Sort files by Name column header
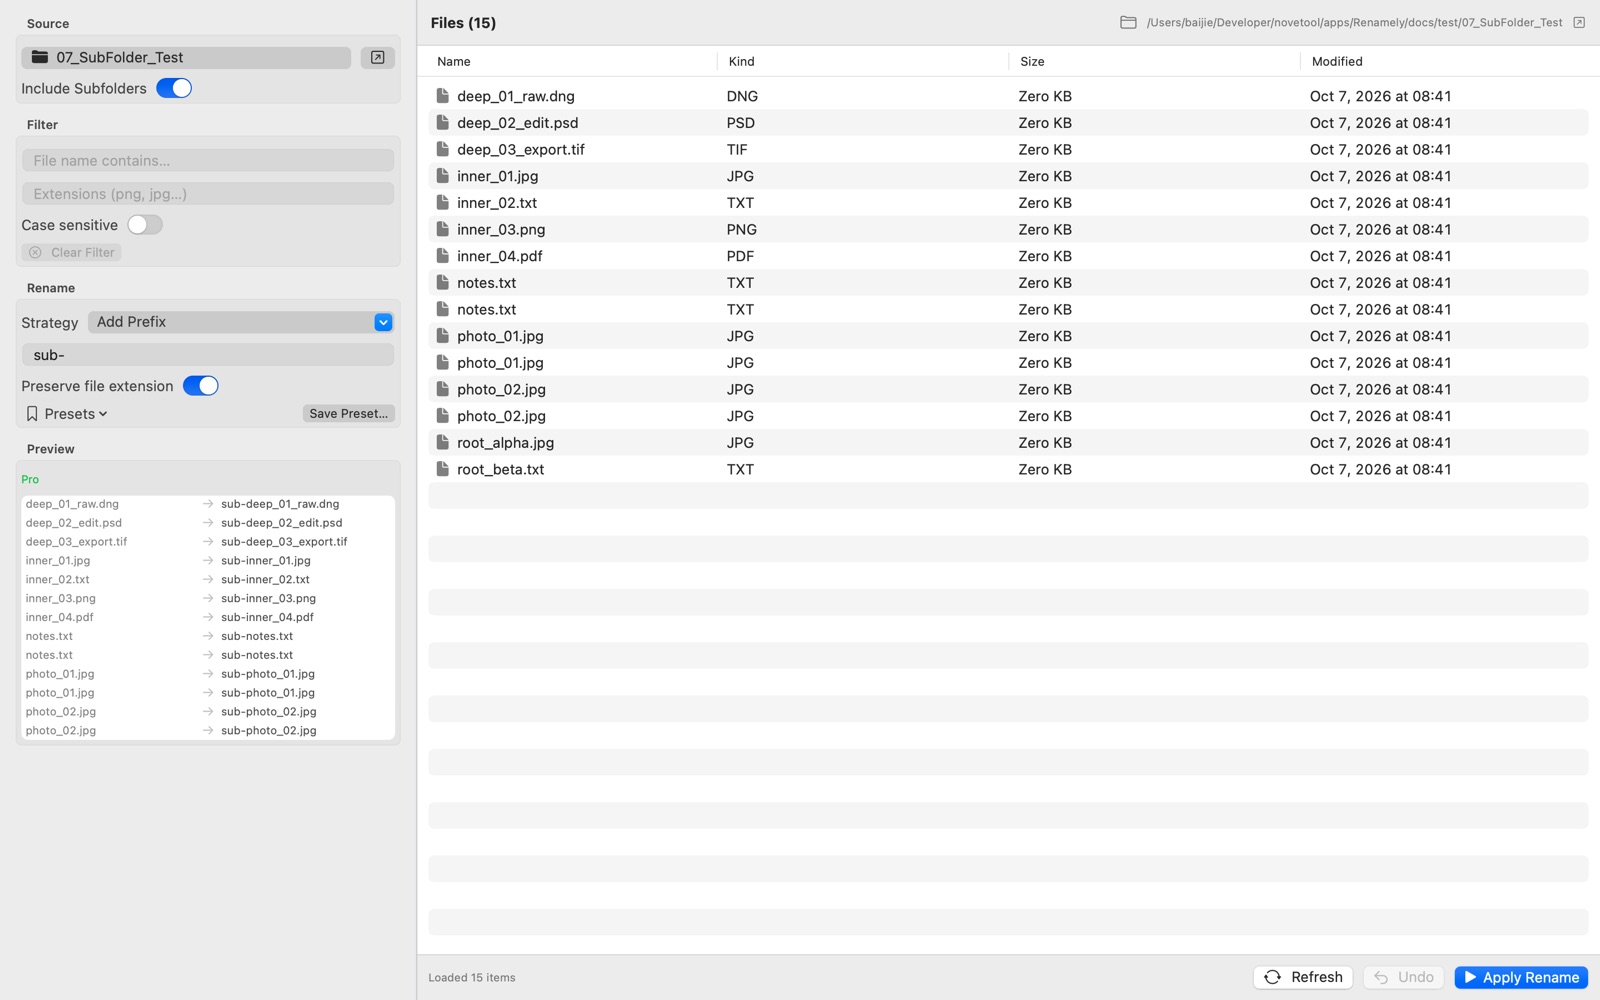Image resolution: width=1600 pixels, height=1000 pixels. point(453,61)
